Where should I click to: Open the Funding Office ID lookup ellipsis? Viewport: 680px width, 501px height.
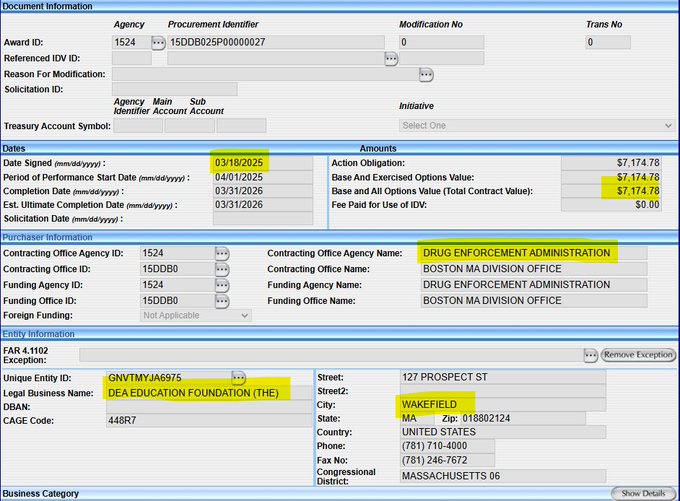[x=222, y=300]
